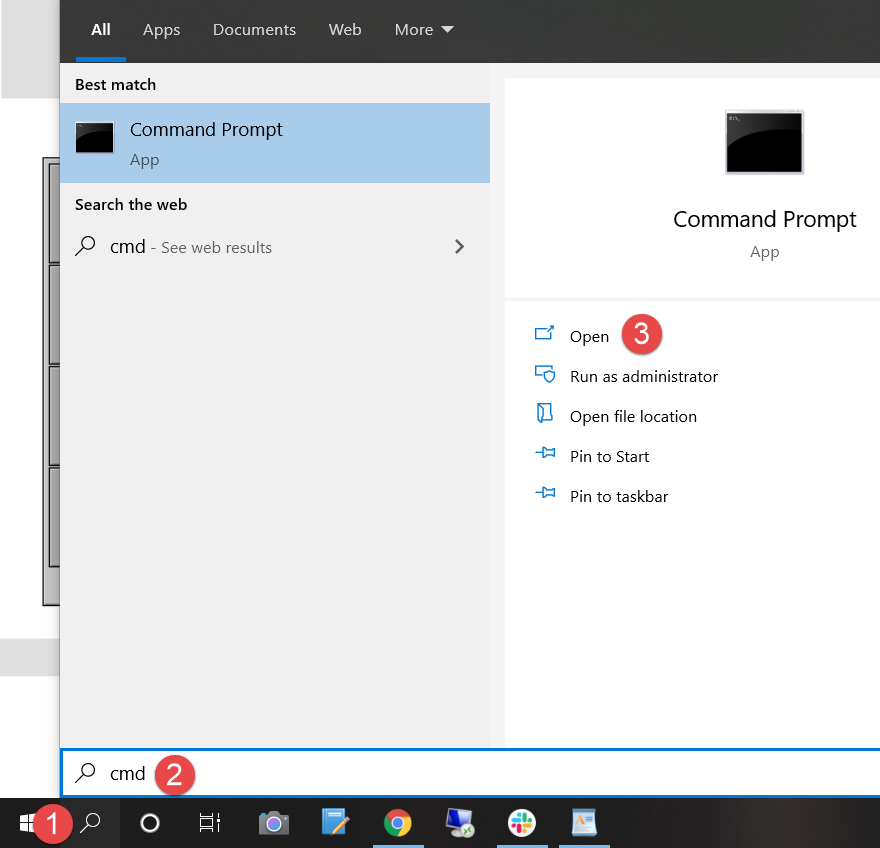This screenshot has width=880, height=848.
Task: Open the notepad pencil app on taskbar
Action: click(x=335, y=823)
